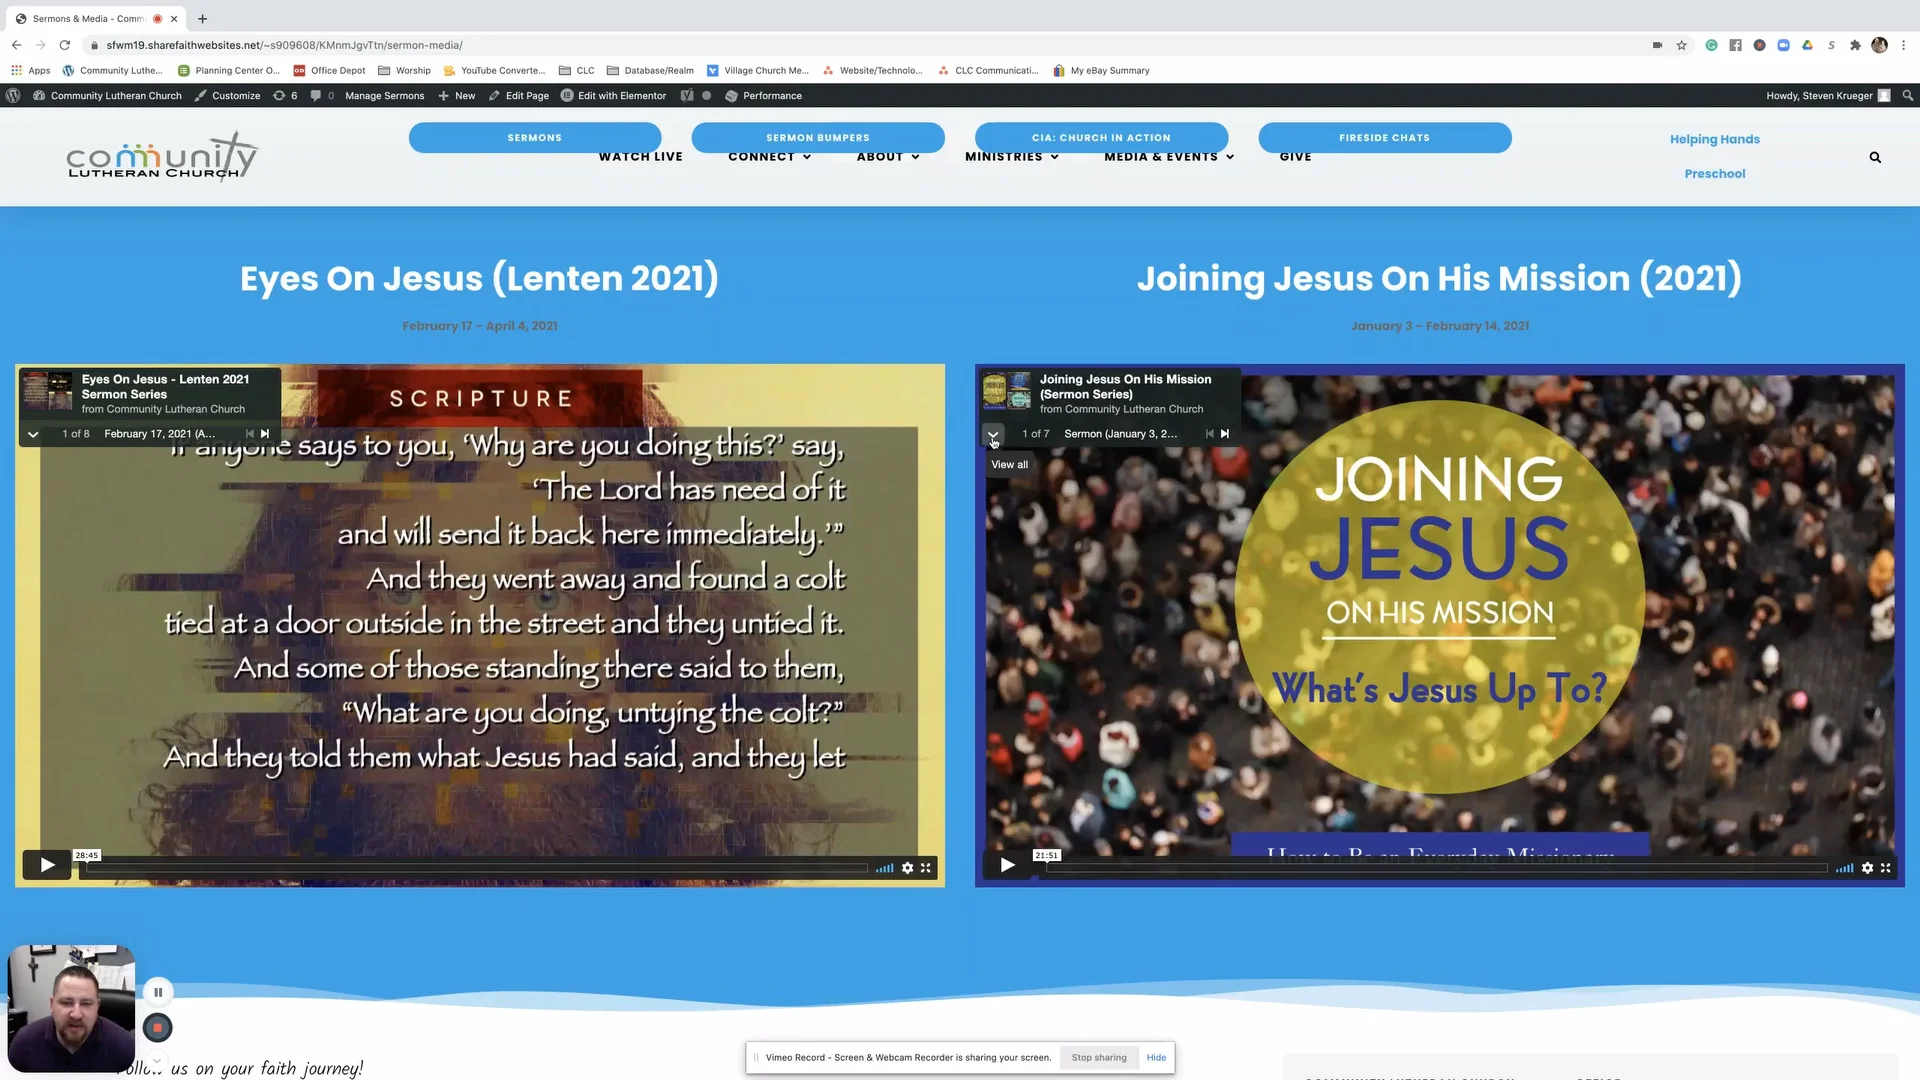The width and height of the screenshot is (1920, 1080).
Task: Open the Sermons tab button
Action: point(535,138)
